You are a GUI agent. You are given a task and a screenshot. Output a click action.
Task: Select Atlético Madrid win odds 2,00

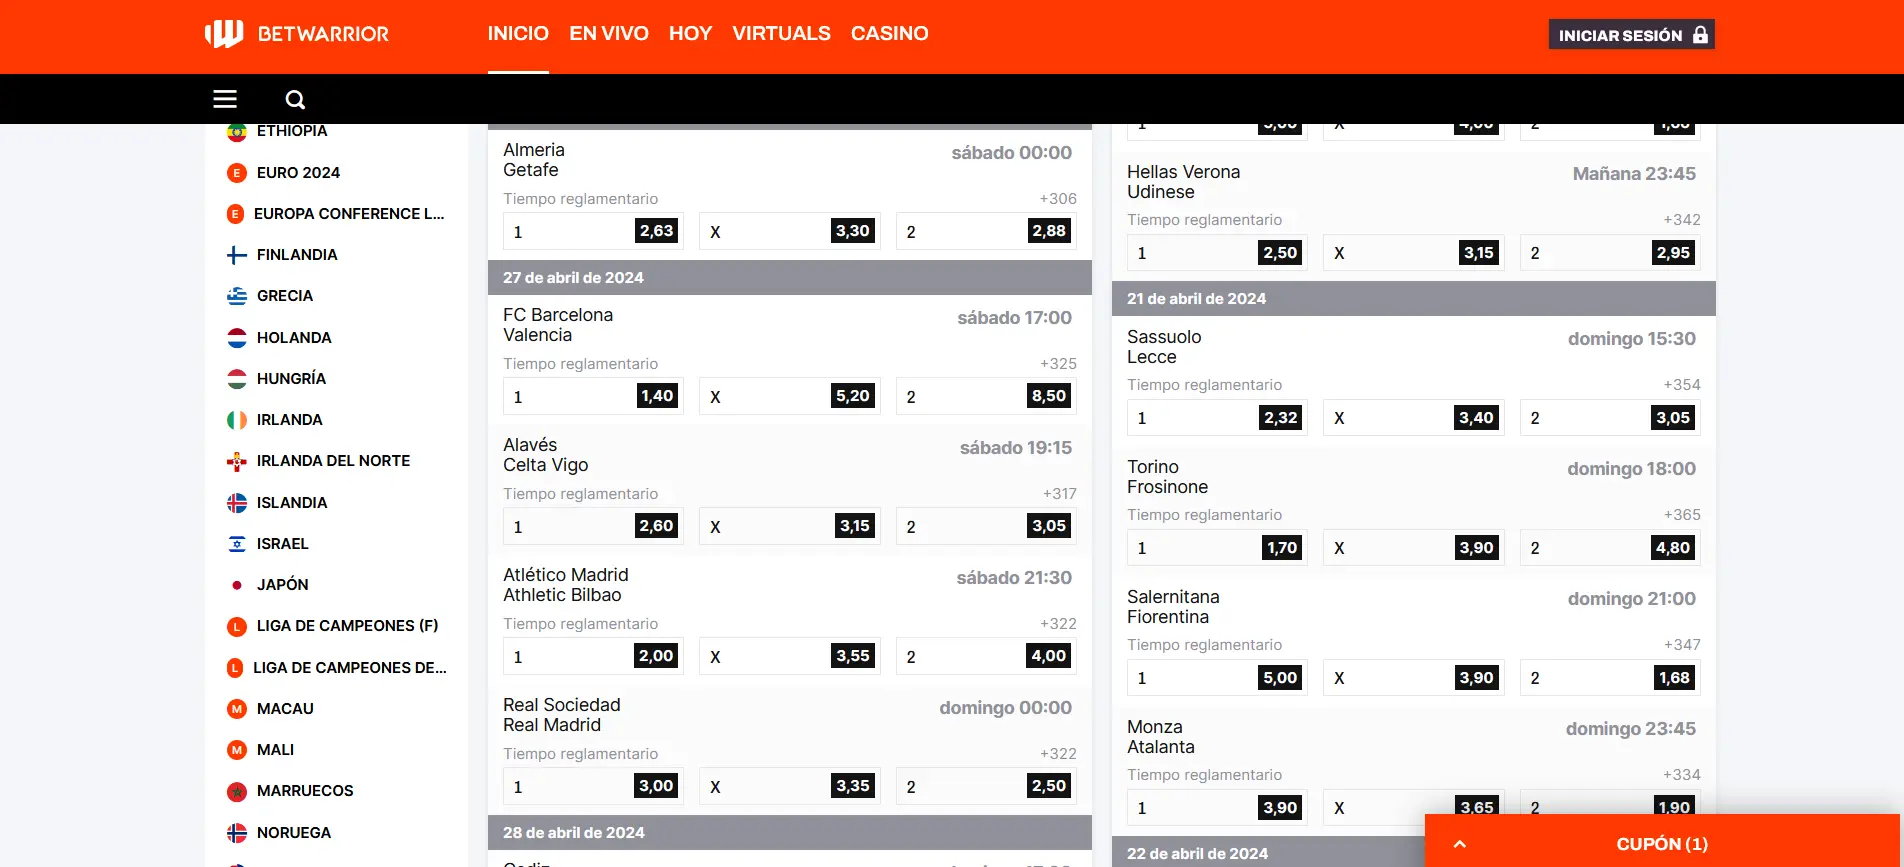coord(594,656)
